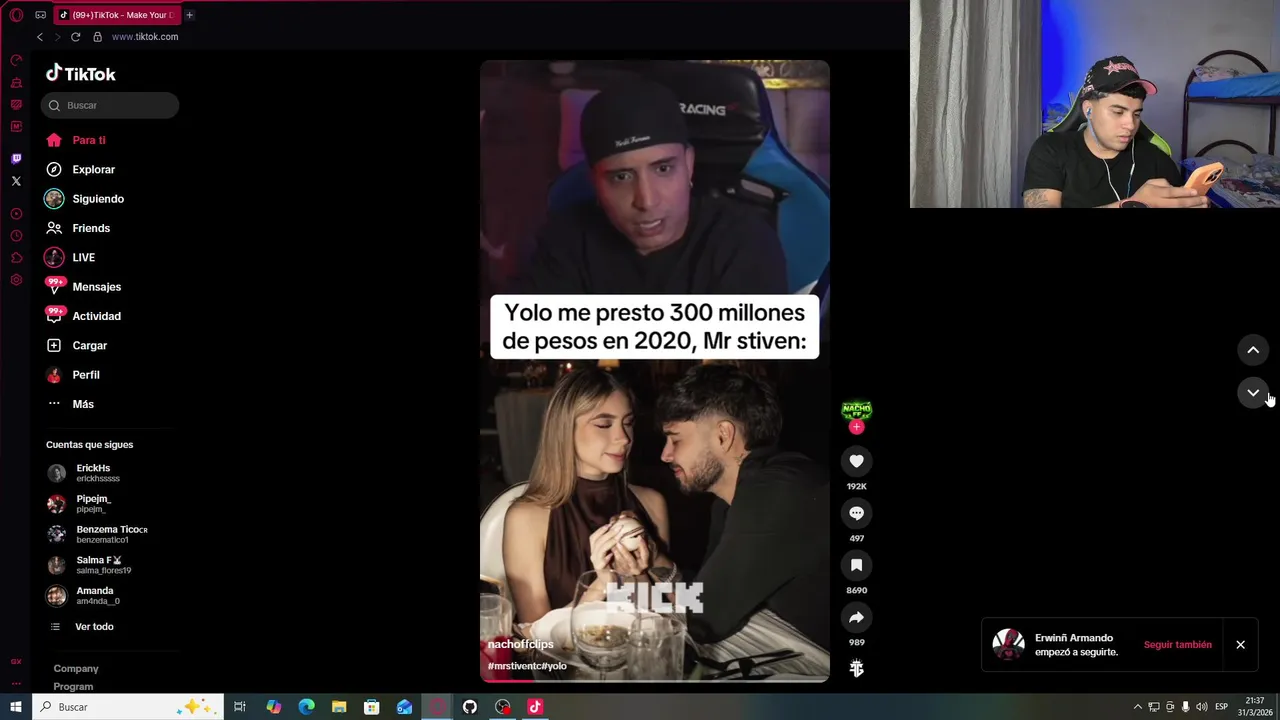Share the video via the arrow icon
This screenshot has height=720, width=1280.
click(x=856, y=617)
